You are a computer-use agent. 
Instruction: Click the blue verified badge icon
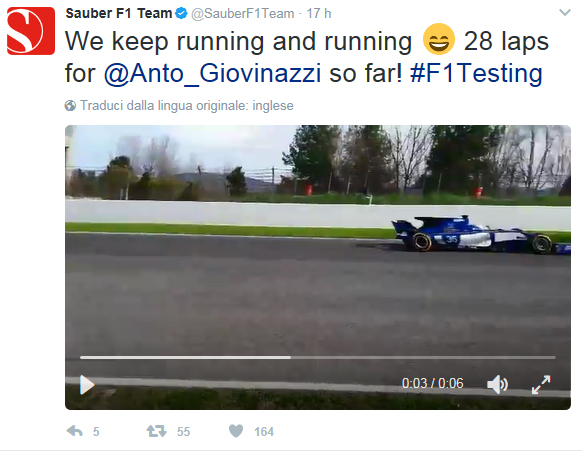click(x=182, y=14)
